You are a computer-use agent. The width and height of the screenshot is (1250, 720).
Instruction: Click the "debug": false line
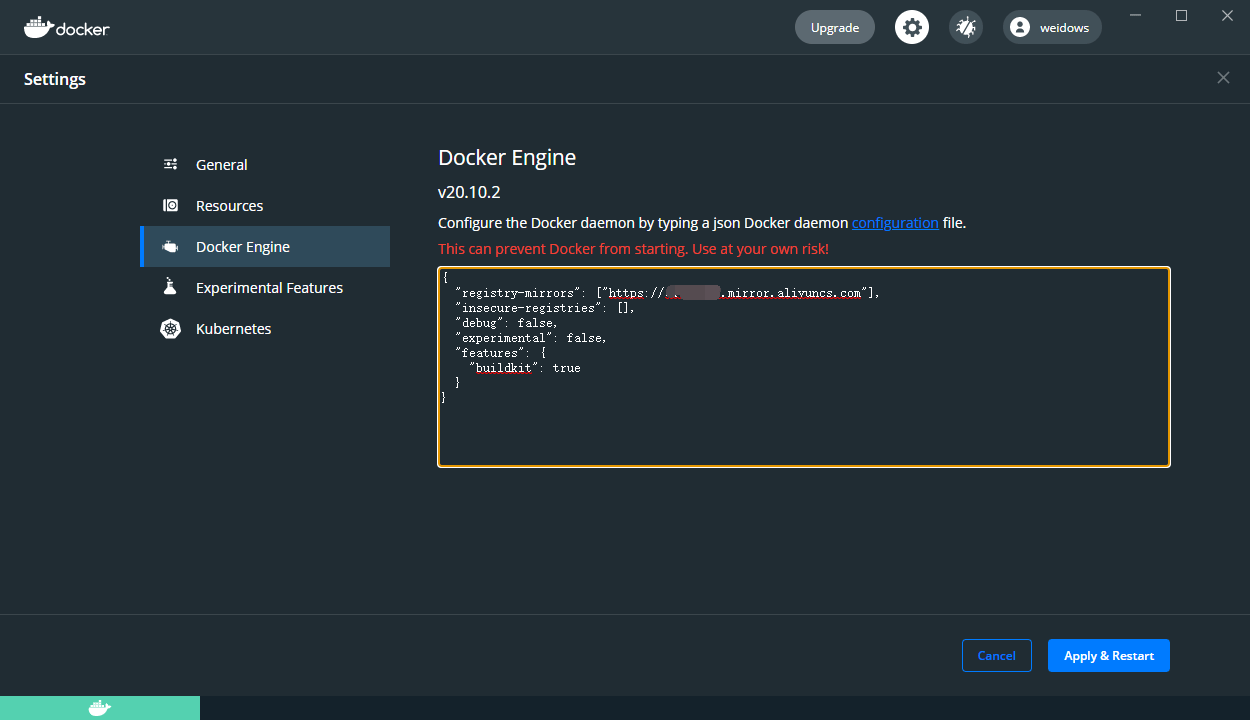pos(506,323)
